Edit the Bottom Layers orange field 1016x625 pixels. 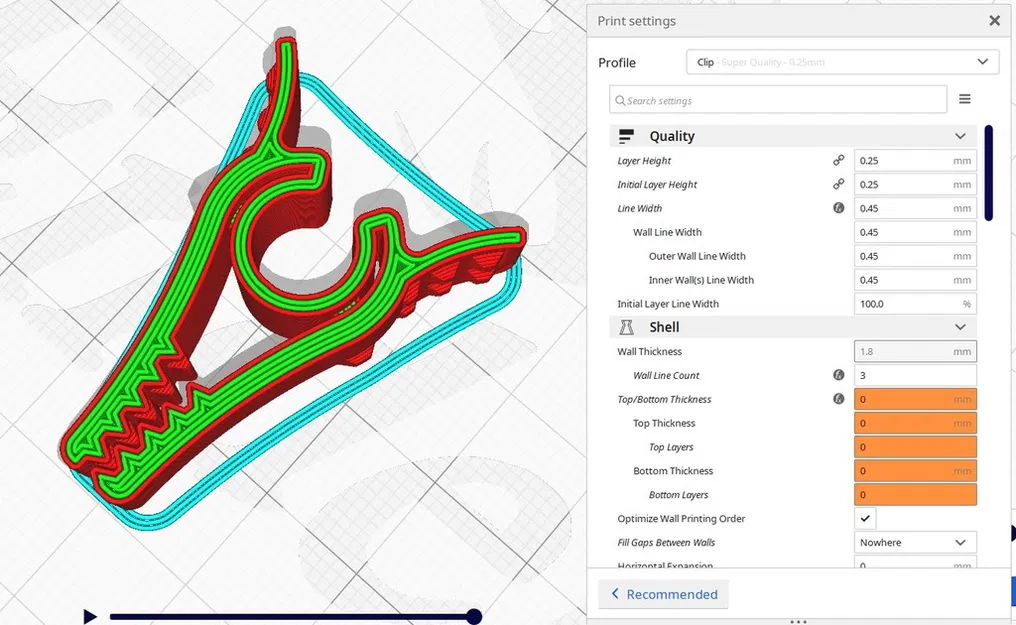tap(915, 495)
